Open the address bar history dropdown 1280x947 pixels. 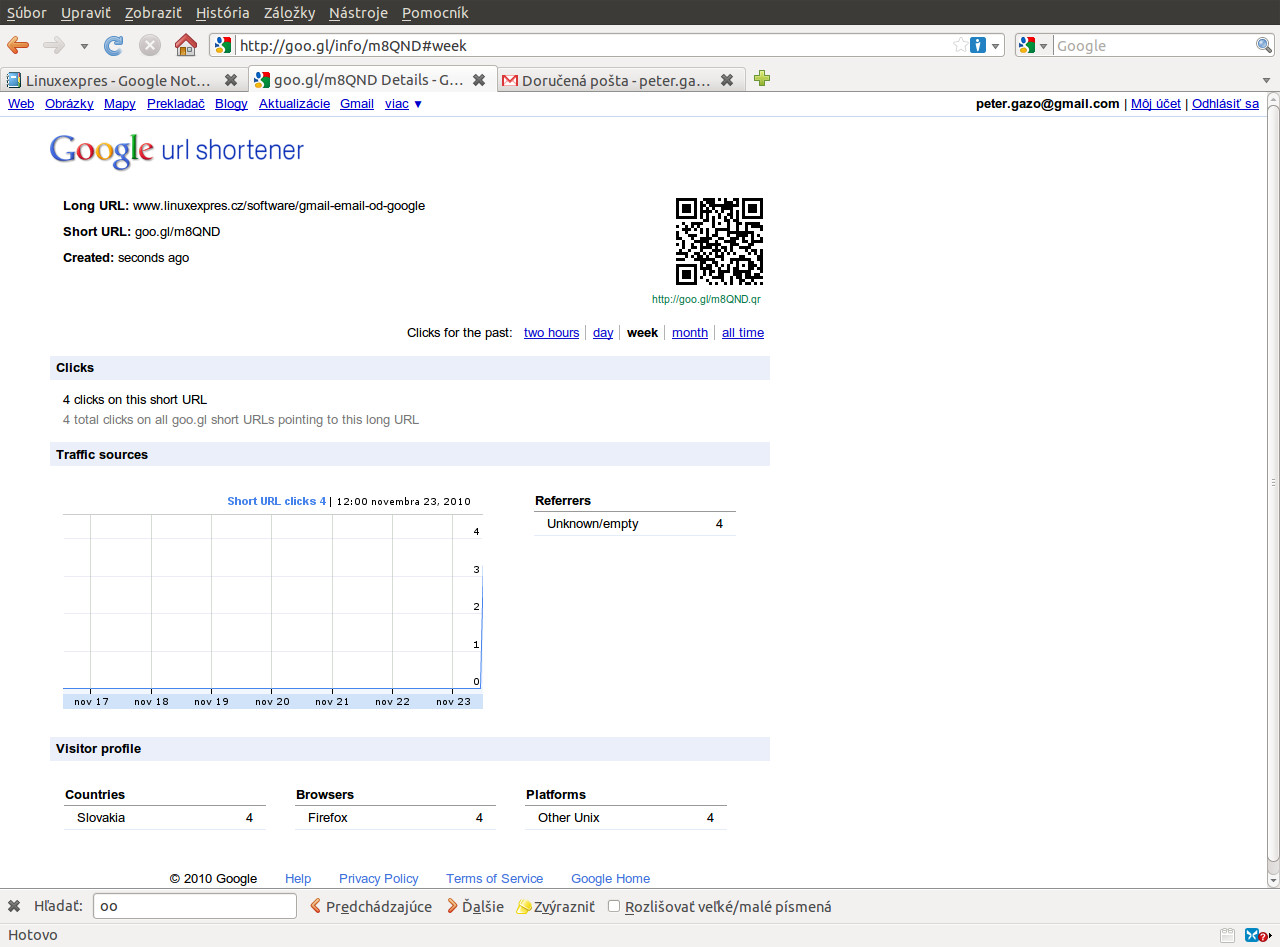point(996,46)
